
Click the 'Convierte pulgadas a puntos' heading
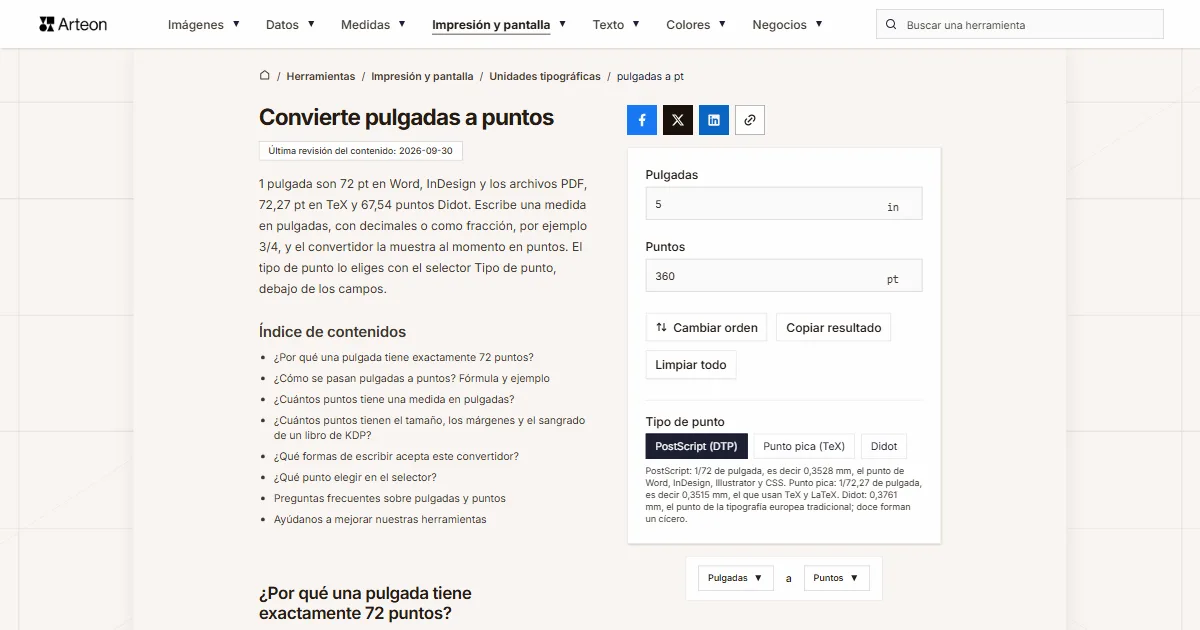(406, 117)
